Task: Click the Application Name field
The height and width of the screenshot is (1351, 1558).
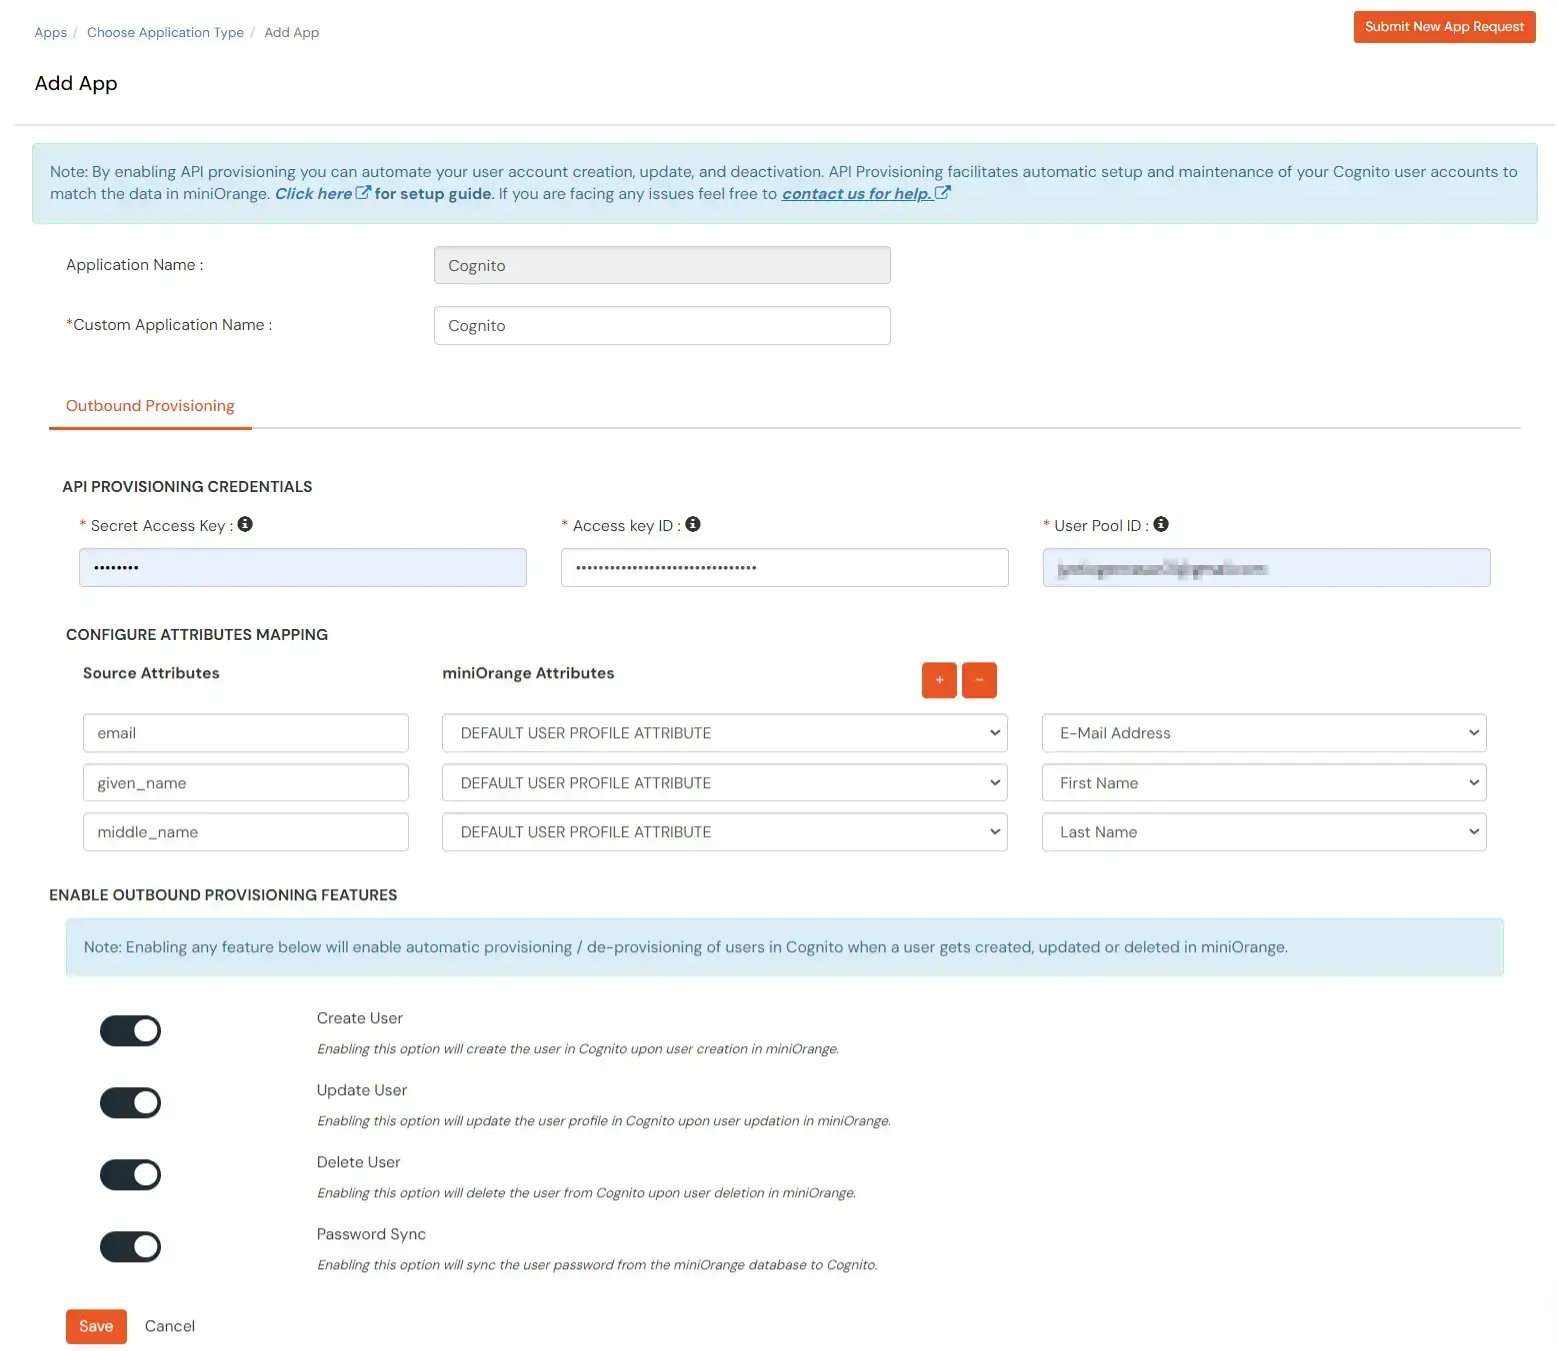Action: click(x=662, y=266)
